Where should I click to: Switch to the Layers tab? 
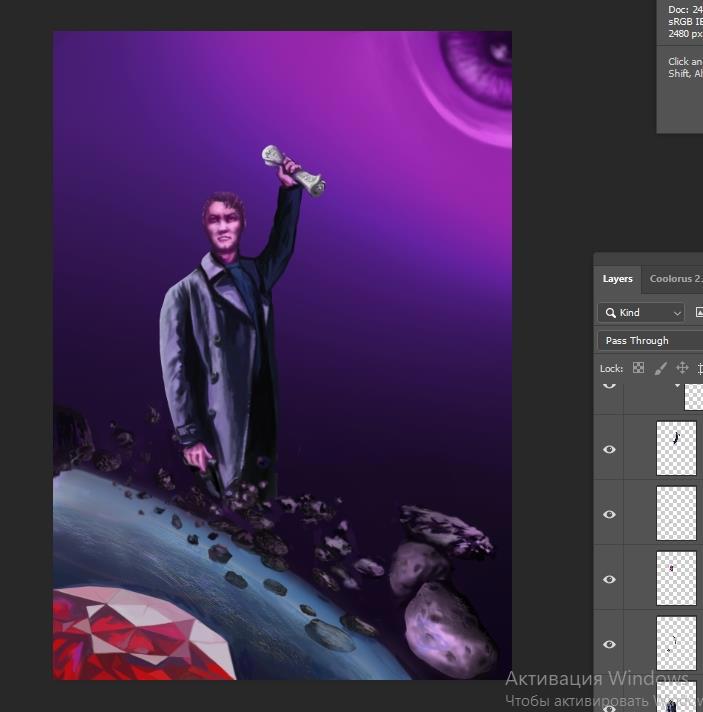pyautogui.click(x=617, y=279)
